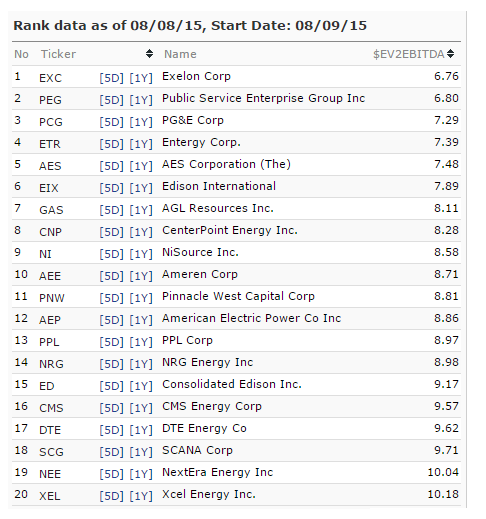This screenshot has height=519, width=486.
Task: Open the 1Y chart for PEG
Action: point(141,100)
